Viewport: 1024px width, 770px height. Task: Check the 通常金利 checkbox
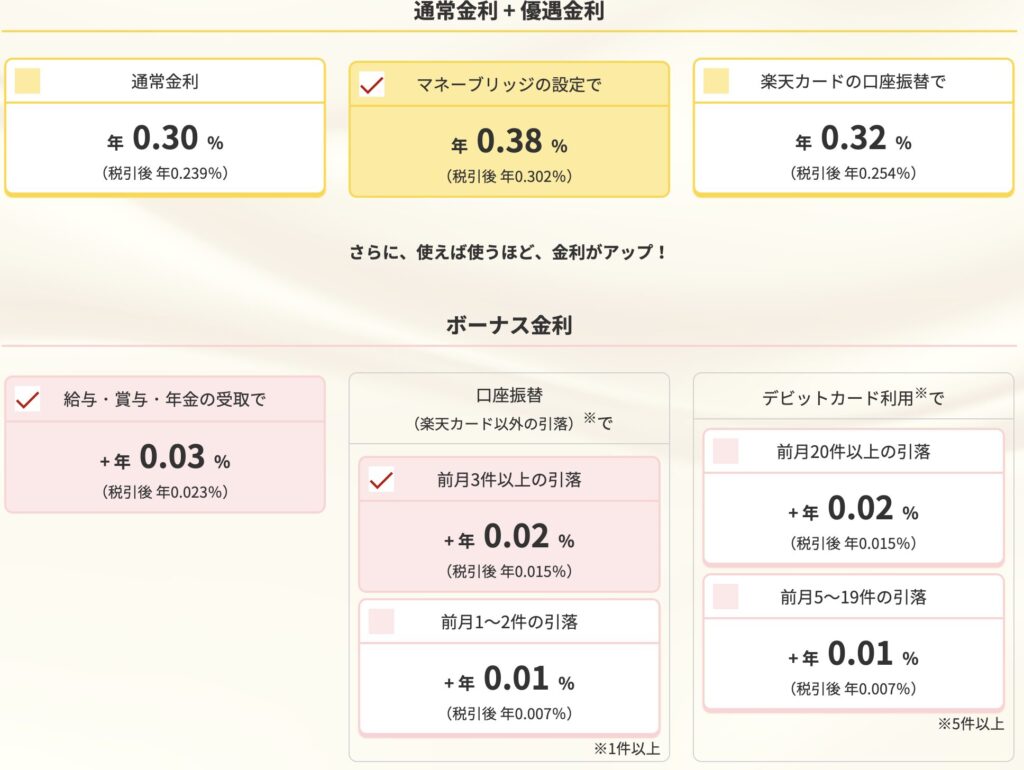point(28,81)
